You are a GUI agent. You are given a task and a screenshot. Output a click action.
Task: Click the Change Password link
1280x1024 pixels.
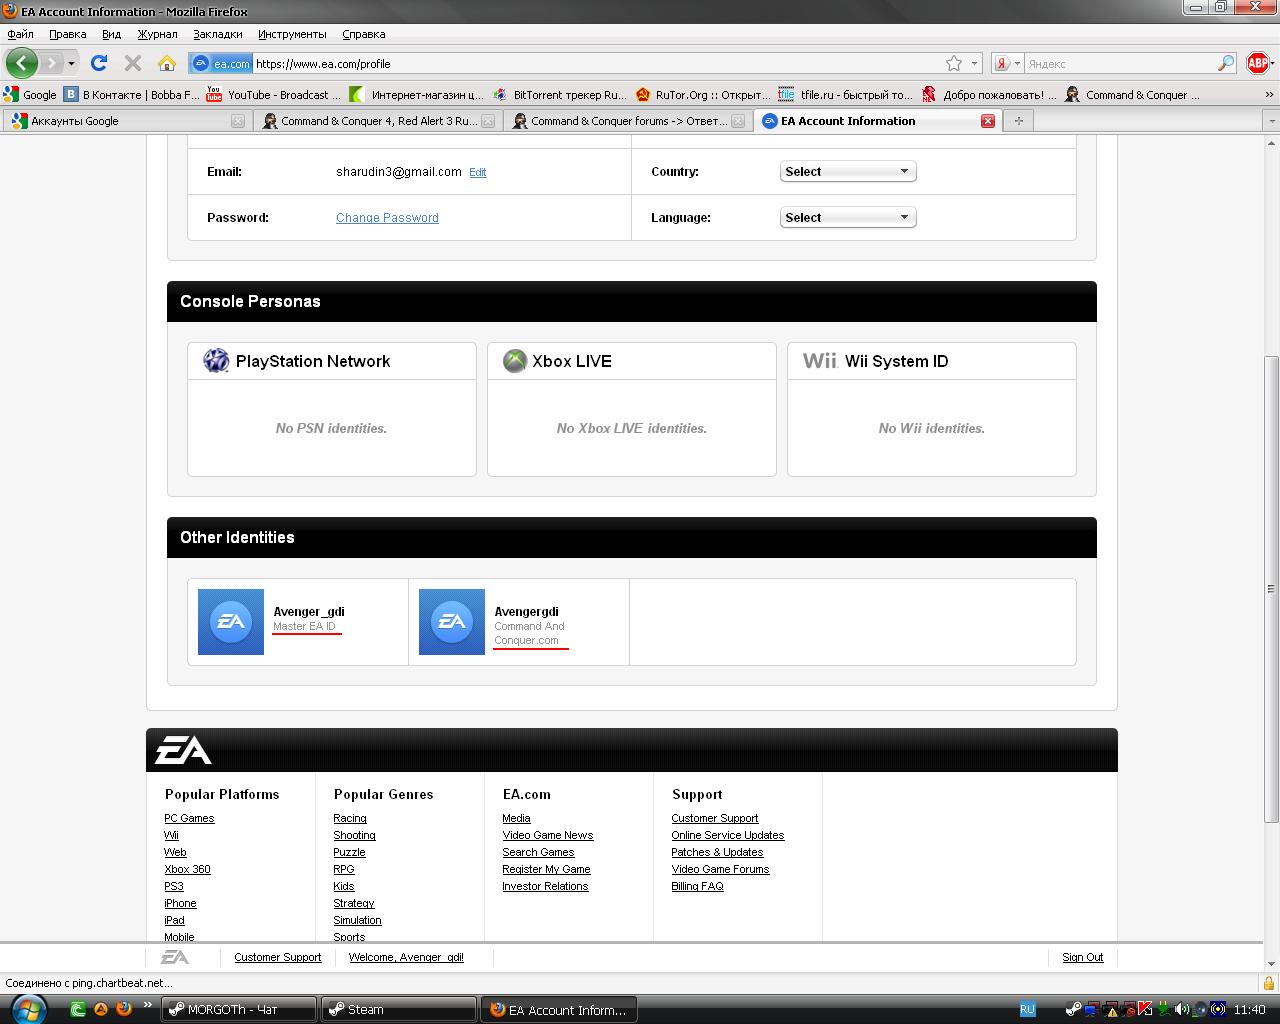click(x=387, y=217)
